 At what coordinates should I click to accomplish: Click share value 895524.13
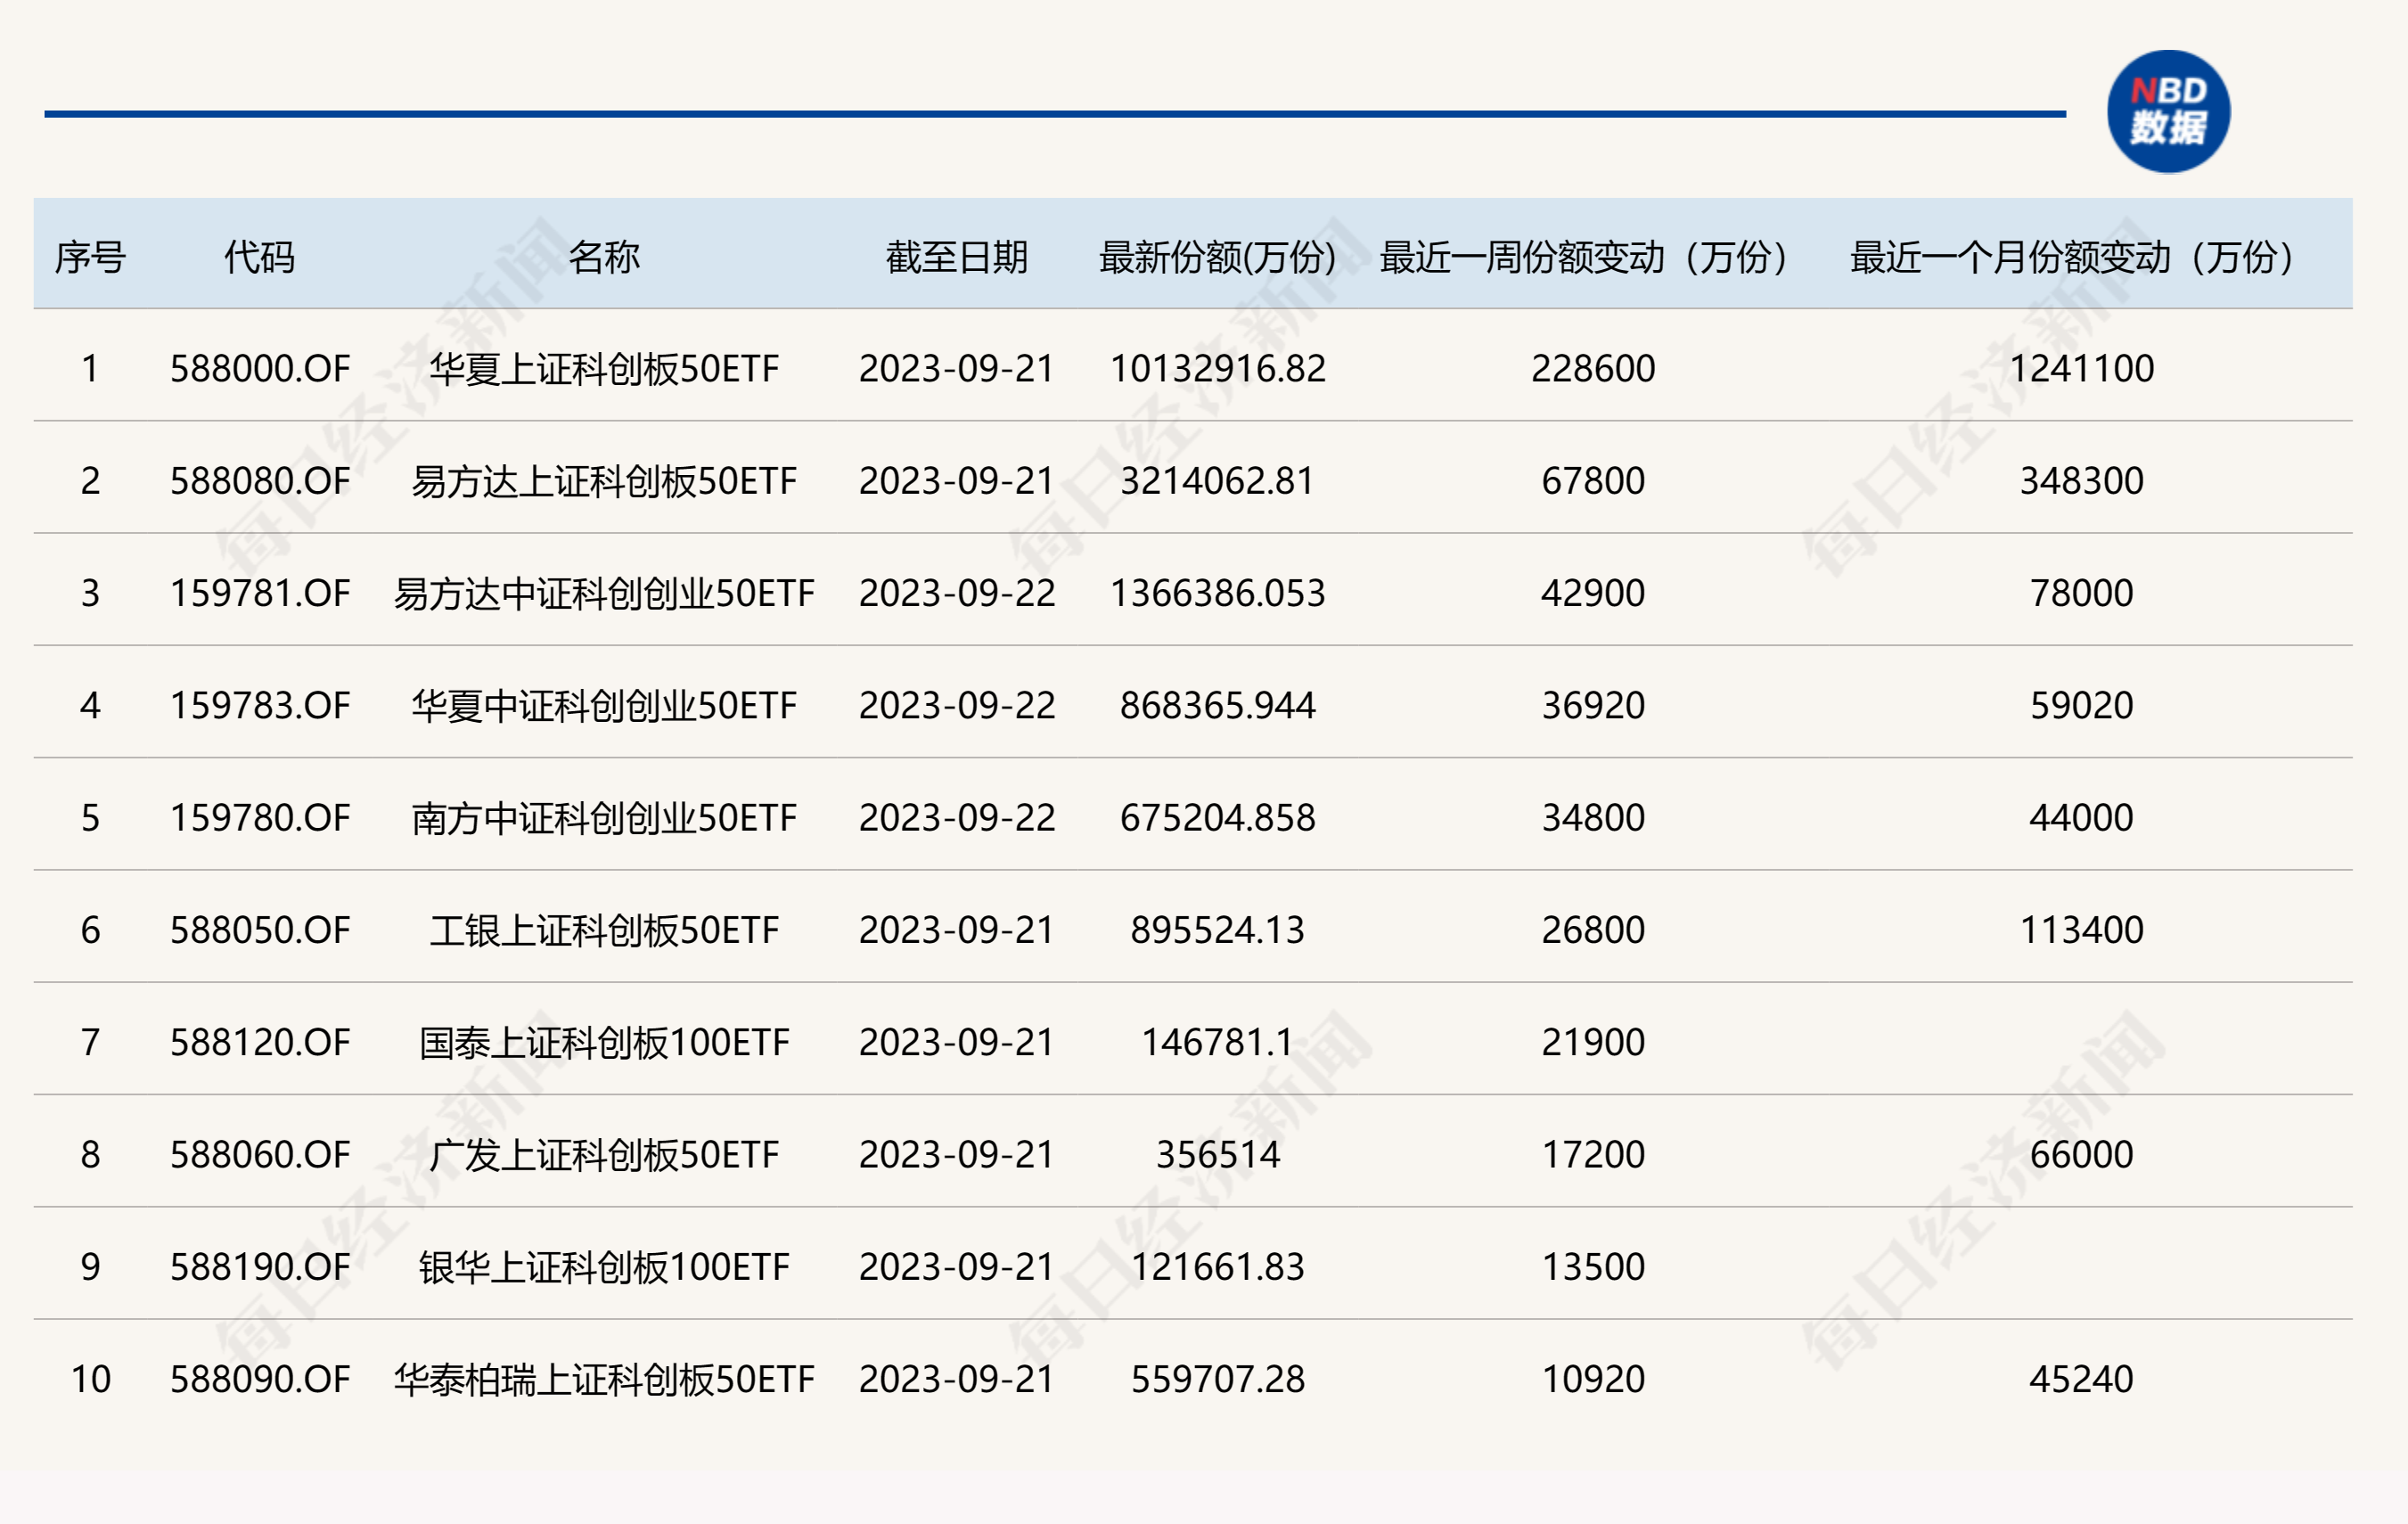click(x=1218, y=930)
